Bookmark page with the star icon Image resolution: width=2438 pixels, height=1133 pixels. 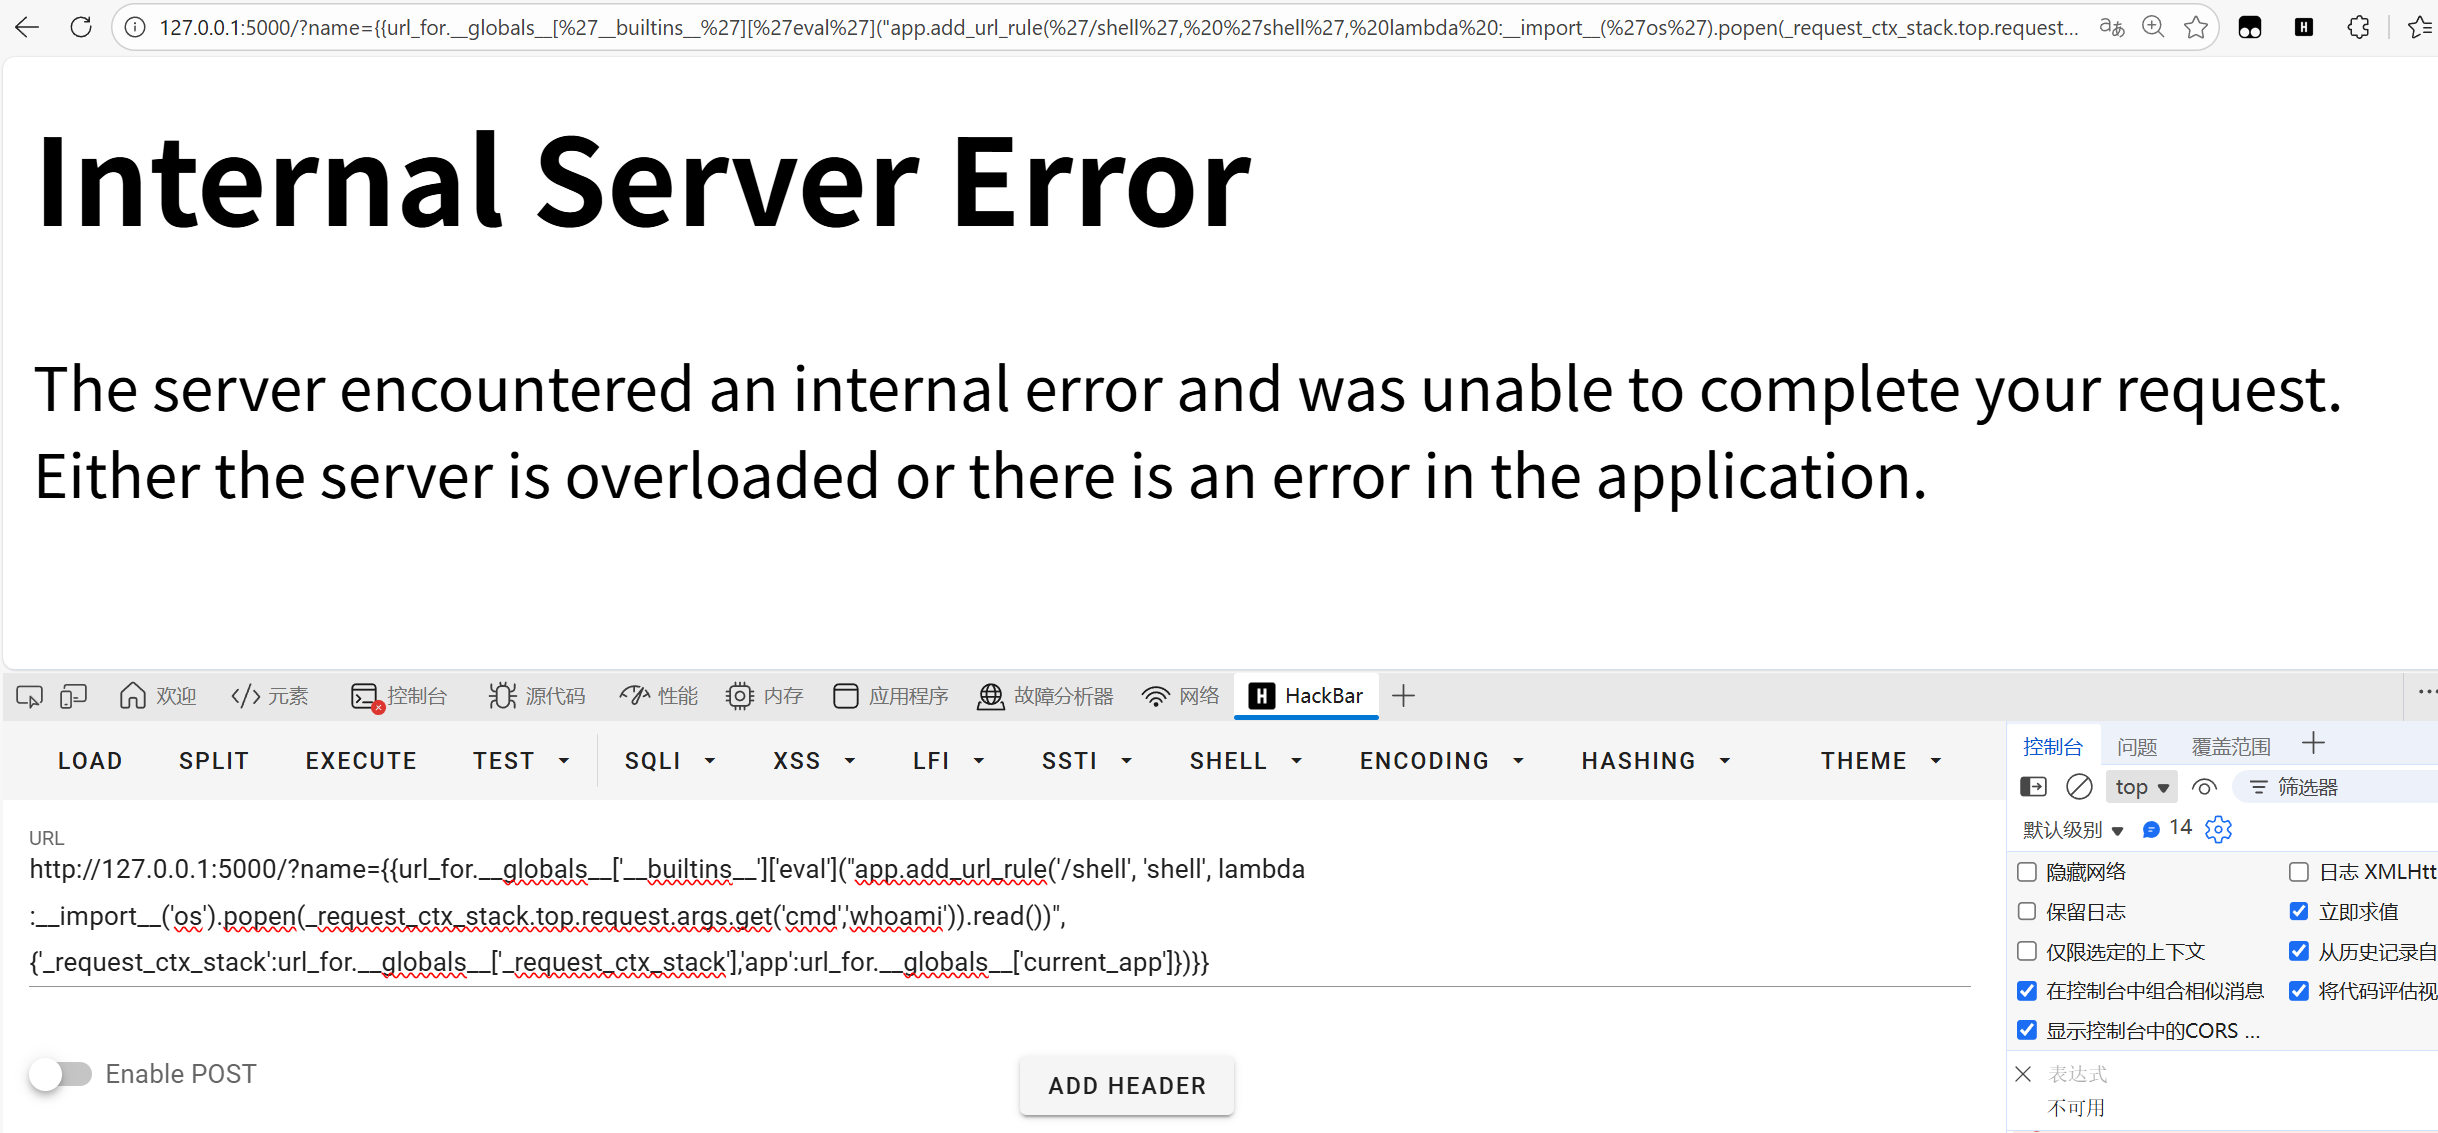pos(2196,27)
